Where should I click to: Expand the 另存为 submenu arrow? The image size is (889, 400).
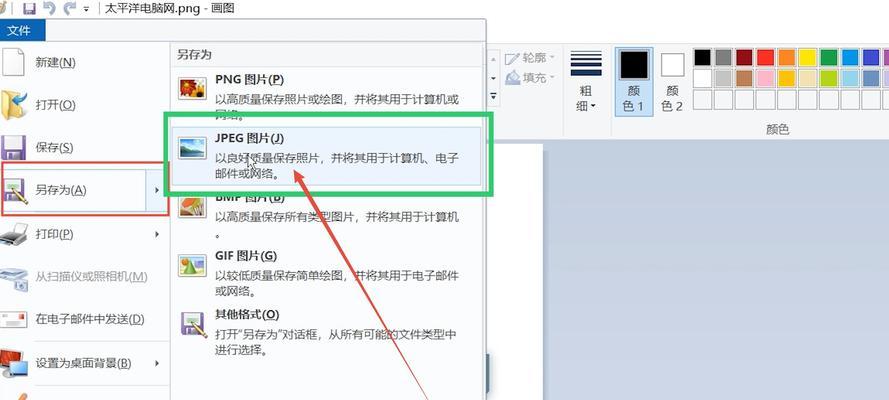coord(157,190)
